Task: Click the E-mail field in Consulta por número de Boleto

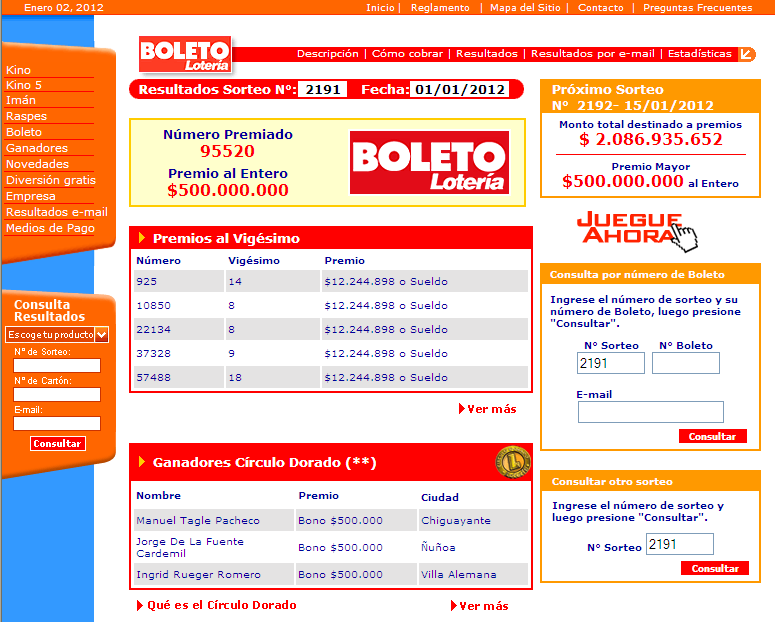Action: [650, 412]
